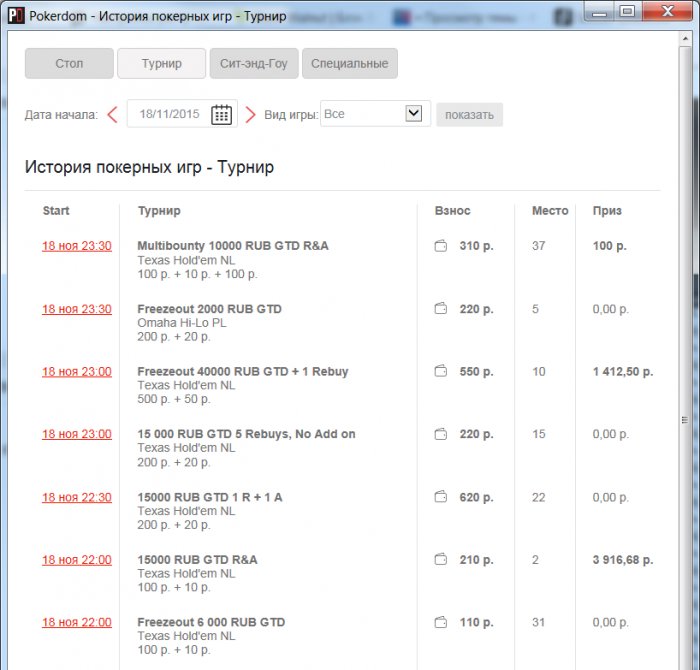Click wallet icon beside 550 p. buy-in
The height and width of the screenshot is (670, 700).
[441, 371]
